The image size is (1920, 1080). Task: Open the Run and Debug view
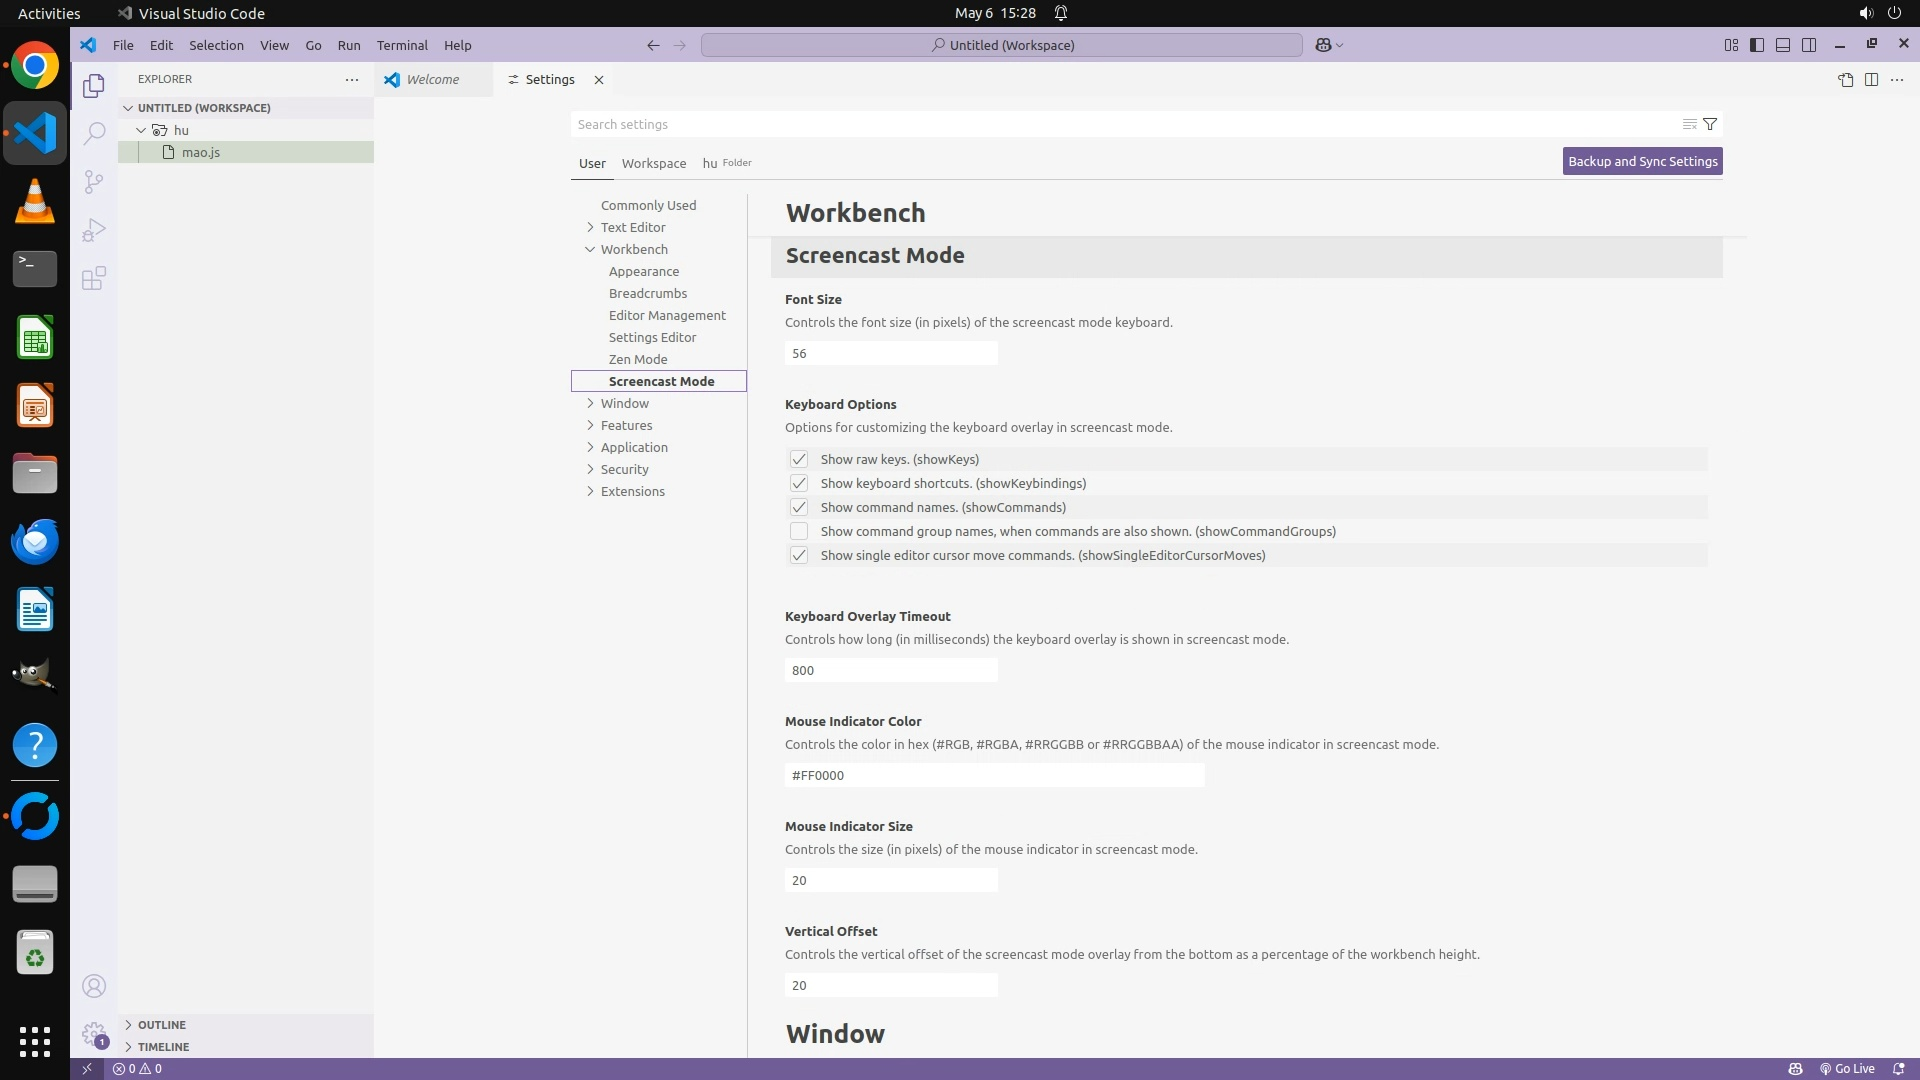(93, 230)
